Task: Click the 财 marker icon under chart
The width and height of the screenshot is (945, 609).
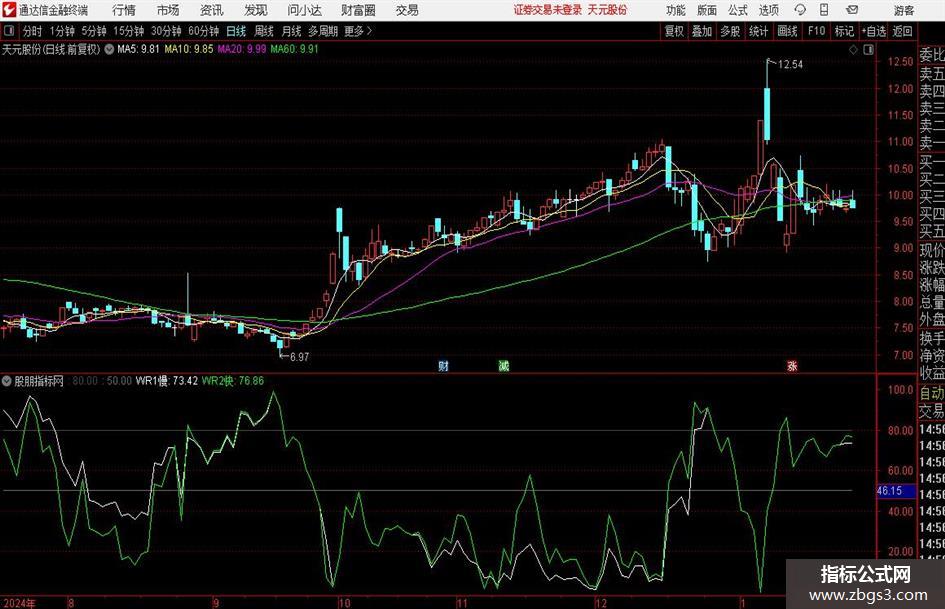Action: [444, 365]
